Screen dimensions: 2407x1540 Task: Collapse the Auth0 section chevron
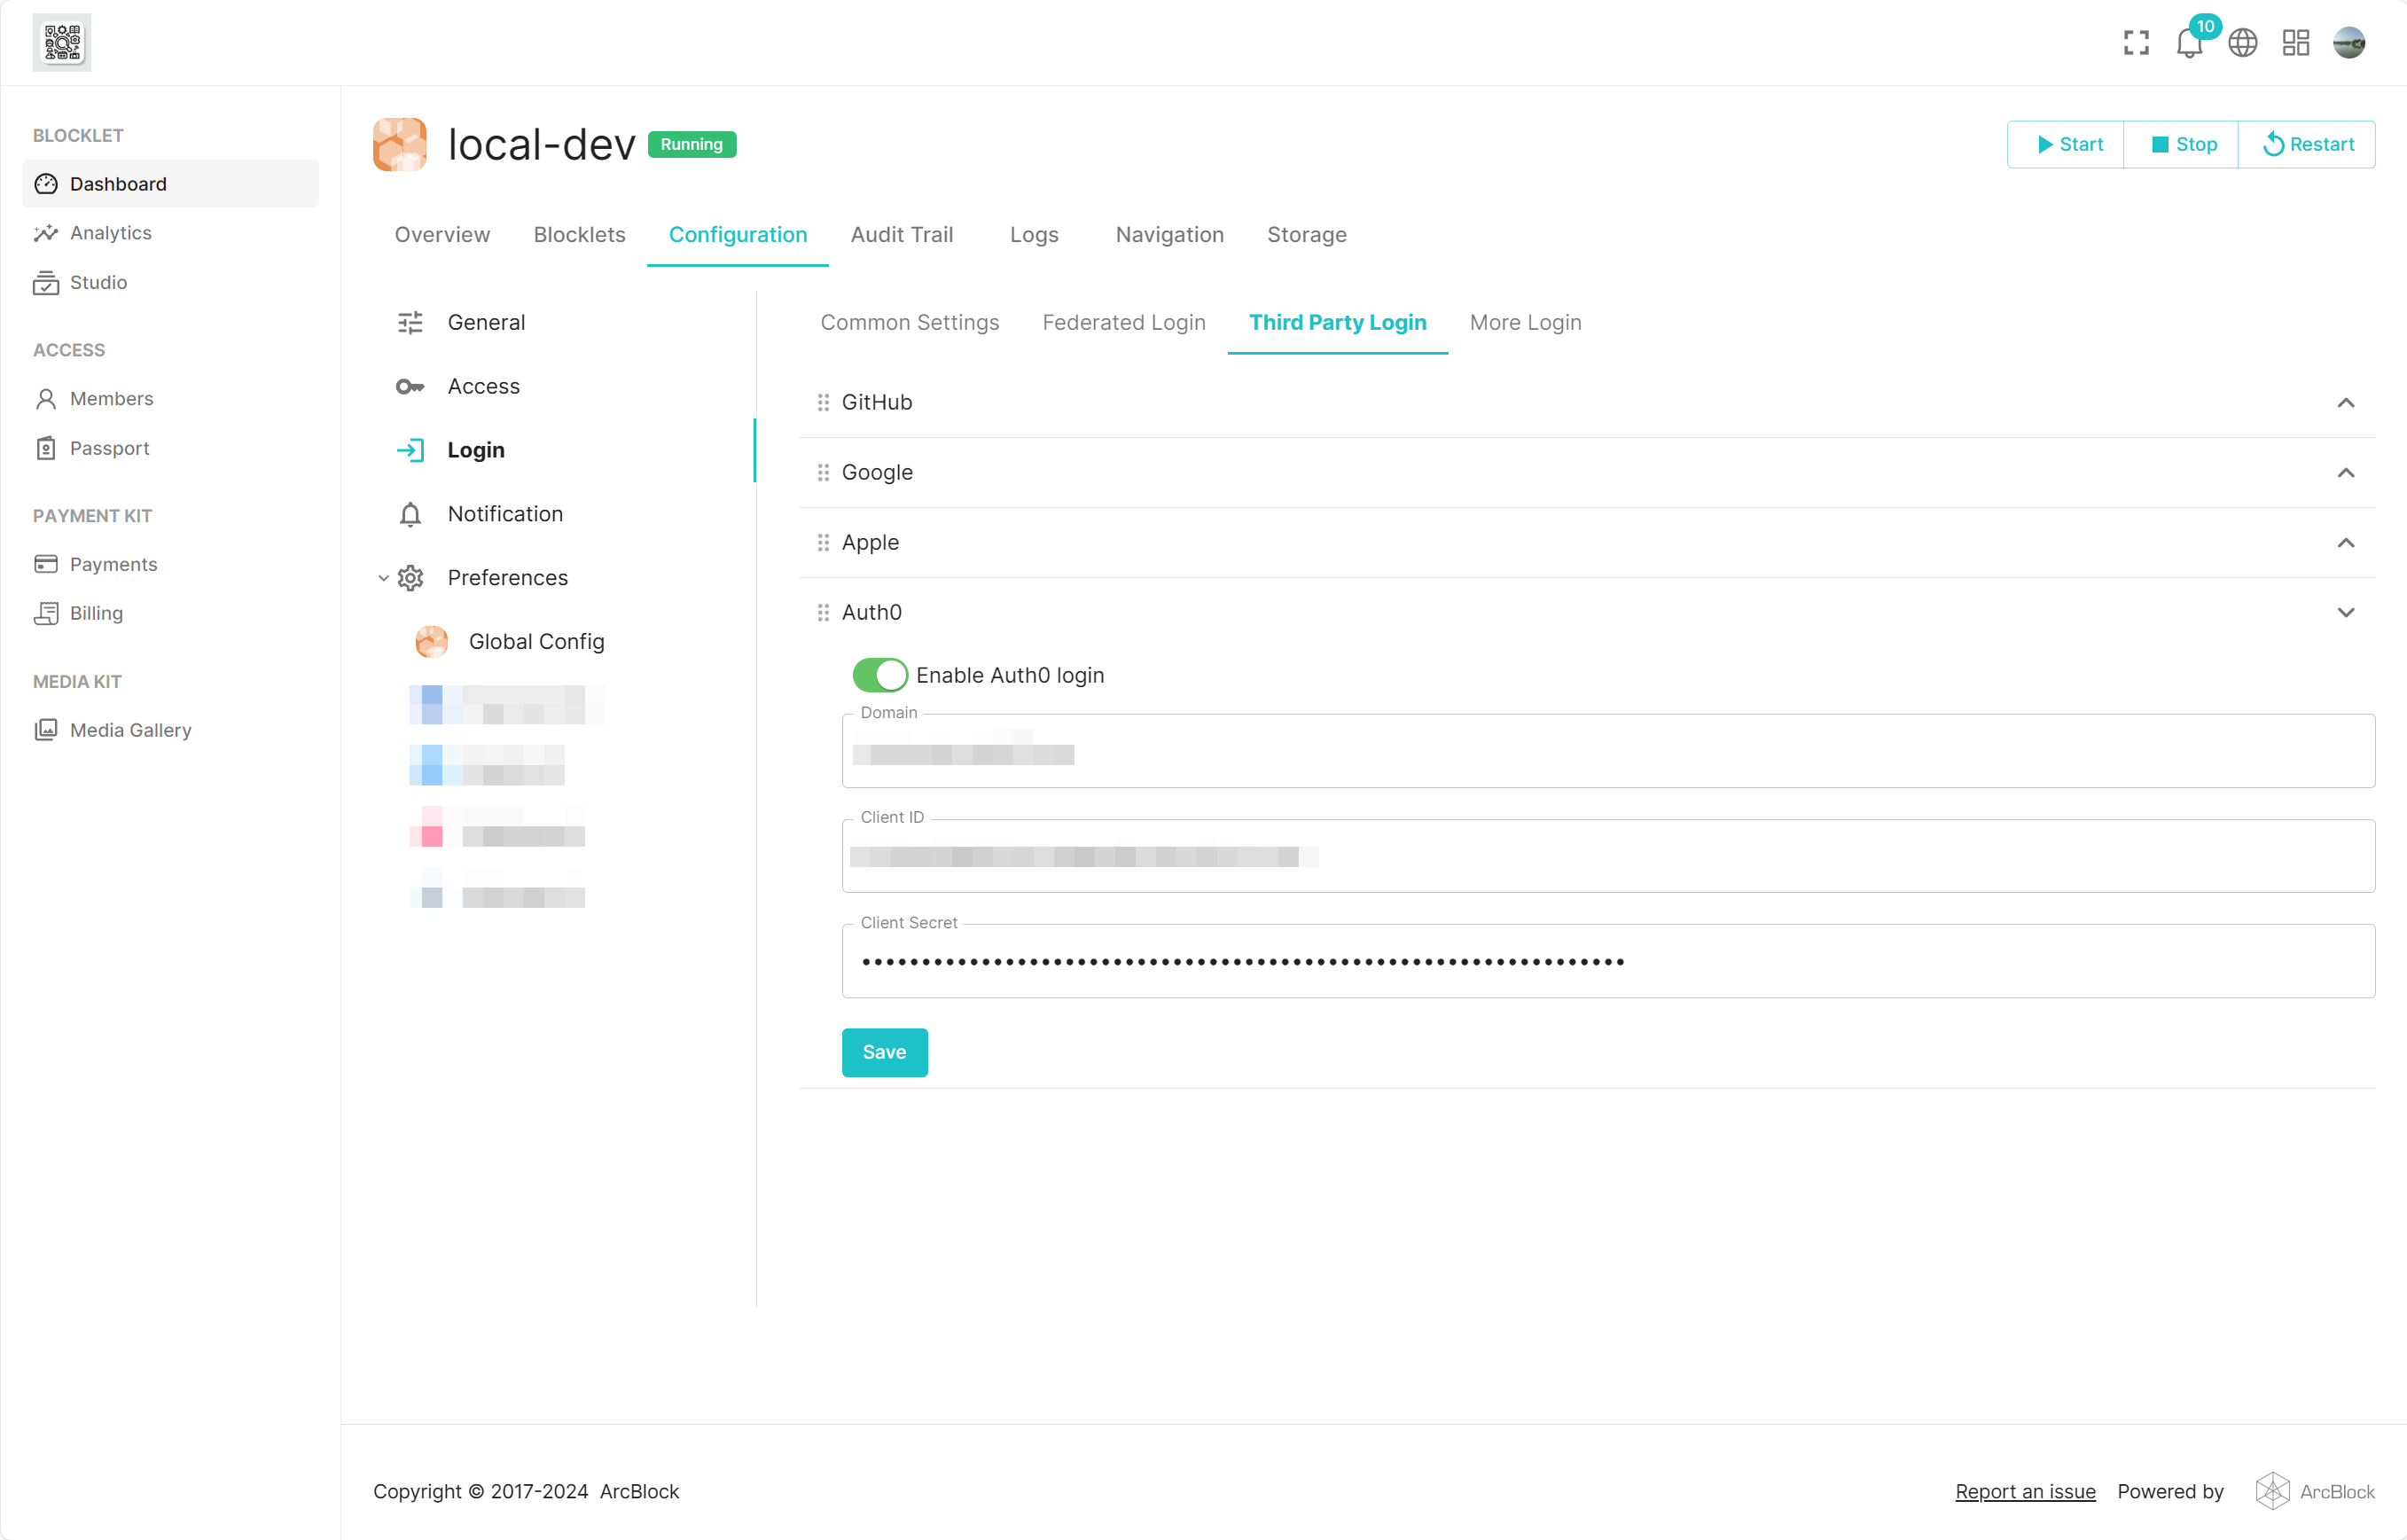coord(2345,612)
